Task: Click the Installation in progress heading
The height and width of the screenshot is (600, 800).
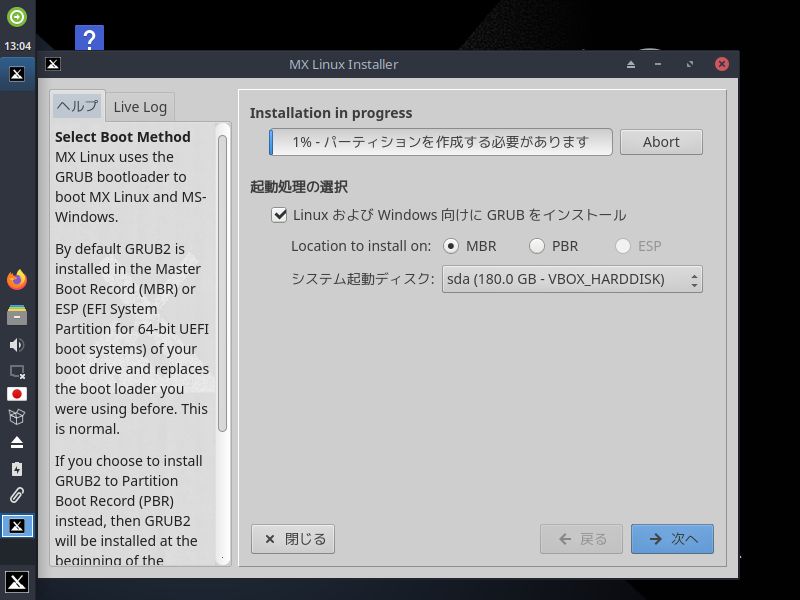Action: pos(331,113)
